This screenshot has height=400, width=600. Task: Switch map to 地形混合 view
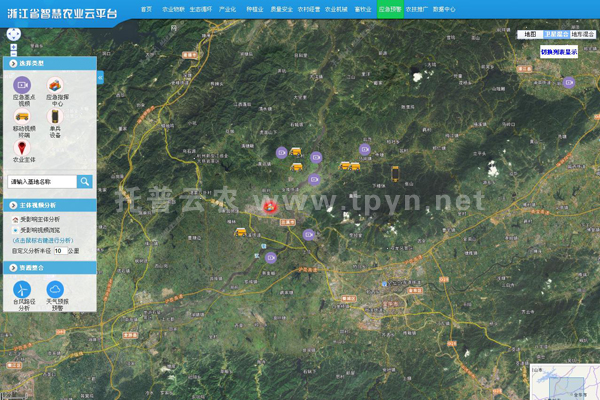tap(582, 34)
